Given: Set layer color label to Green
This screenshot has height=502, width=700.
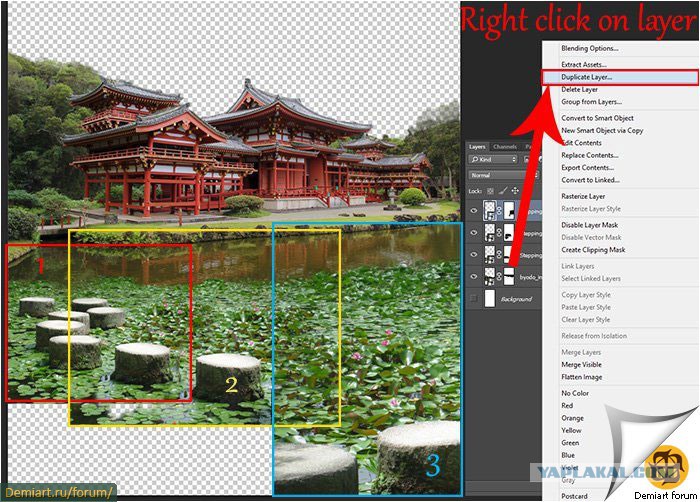Looking at the screenshot, I should (570, 443).
